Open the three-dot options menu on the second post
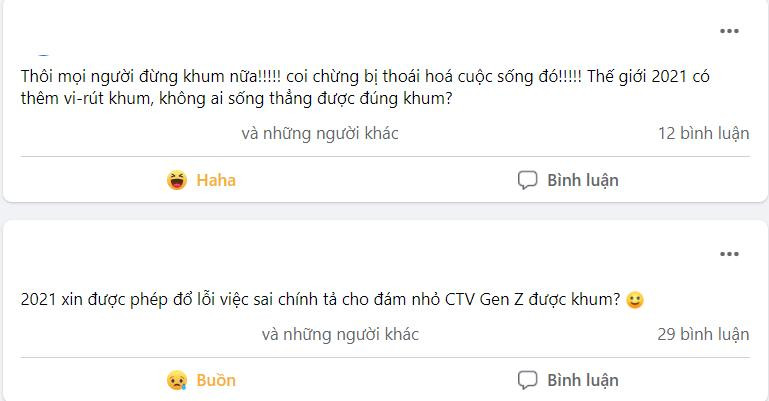 (x=729, y=254)
